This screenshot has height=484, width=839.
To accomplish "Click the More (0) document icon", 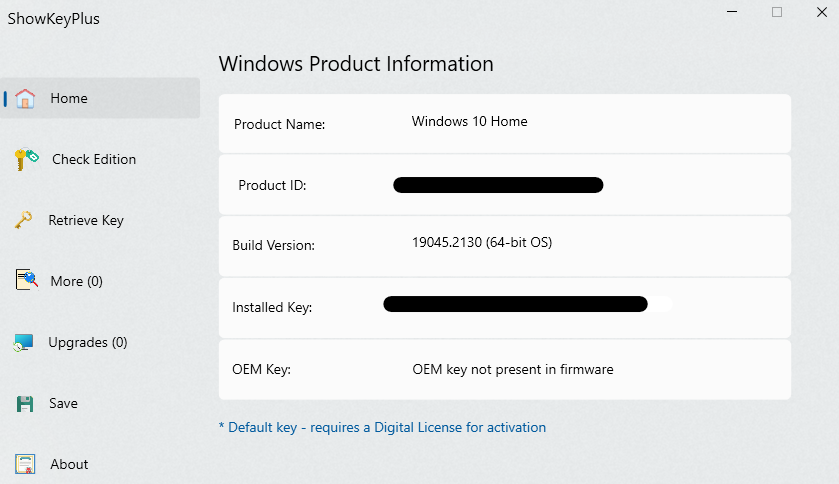I will pos(26,281).
